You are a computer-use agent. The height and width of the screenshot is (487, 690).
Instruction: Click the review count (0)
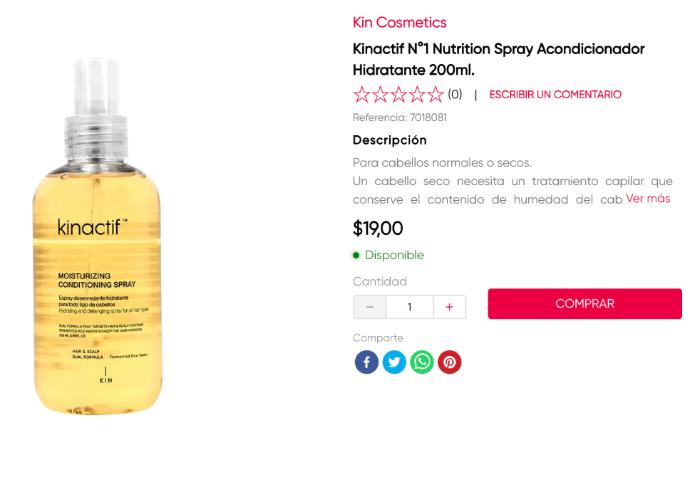tap(455, 94)
